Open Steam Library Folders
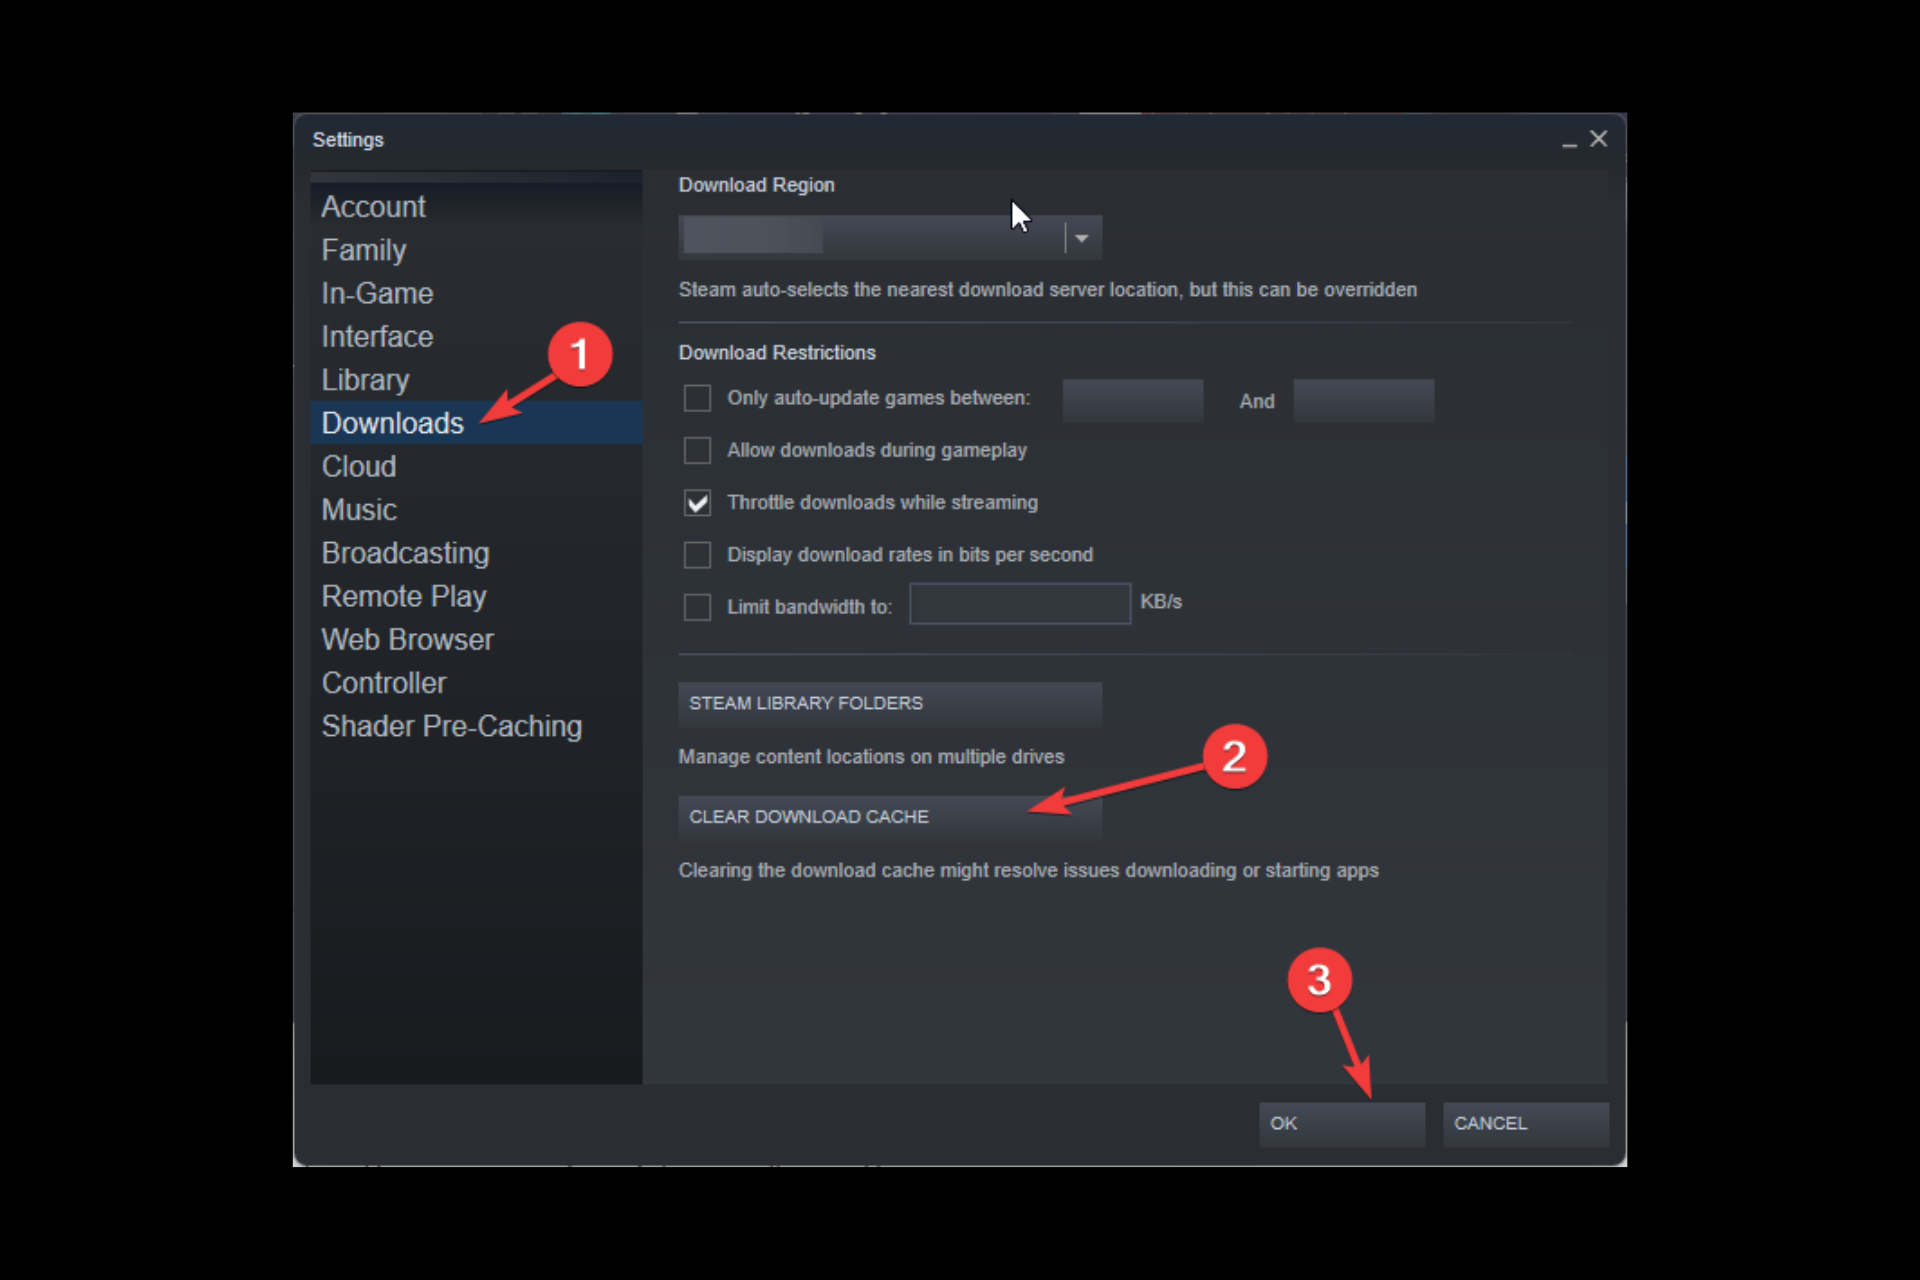This screenshot has height=1280, width=1920. (x=890, y=703)
